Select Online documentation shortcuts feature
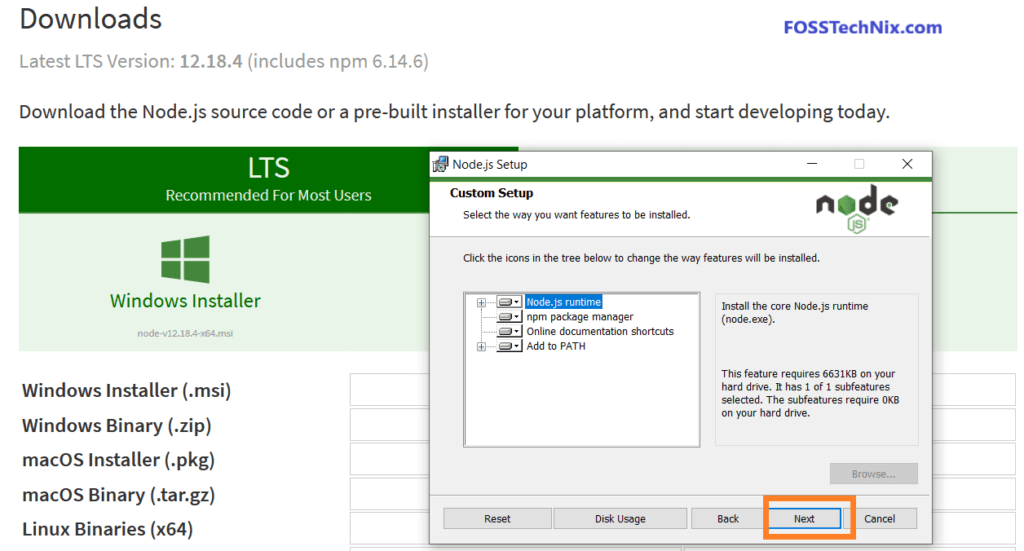Viewport: 1024px width, 551px height. [600, 331]
